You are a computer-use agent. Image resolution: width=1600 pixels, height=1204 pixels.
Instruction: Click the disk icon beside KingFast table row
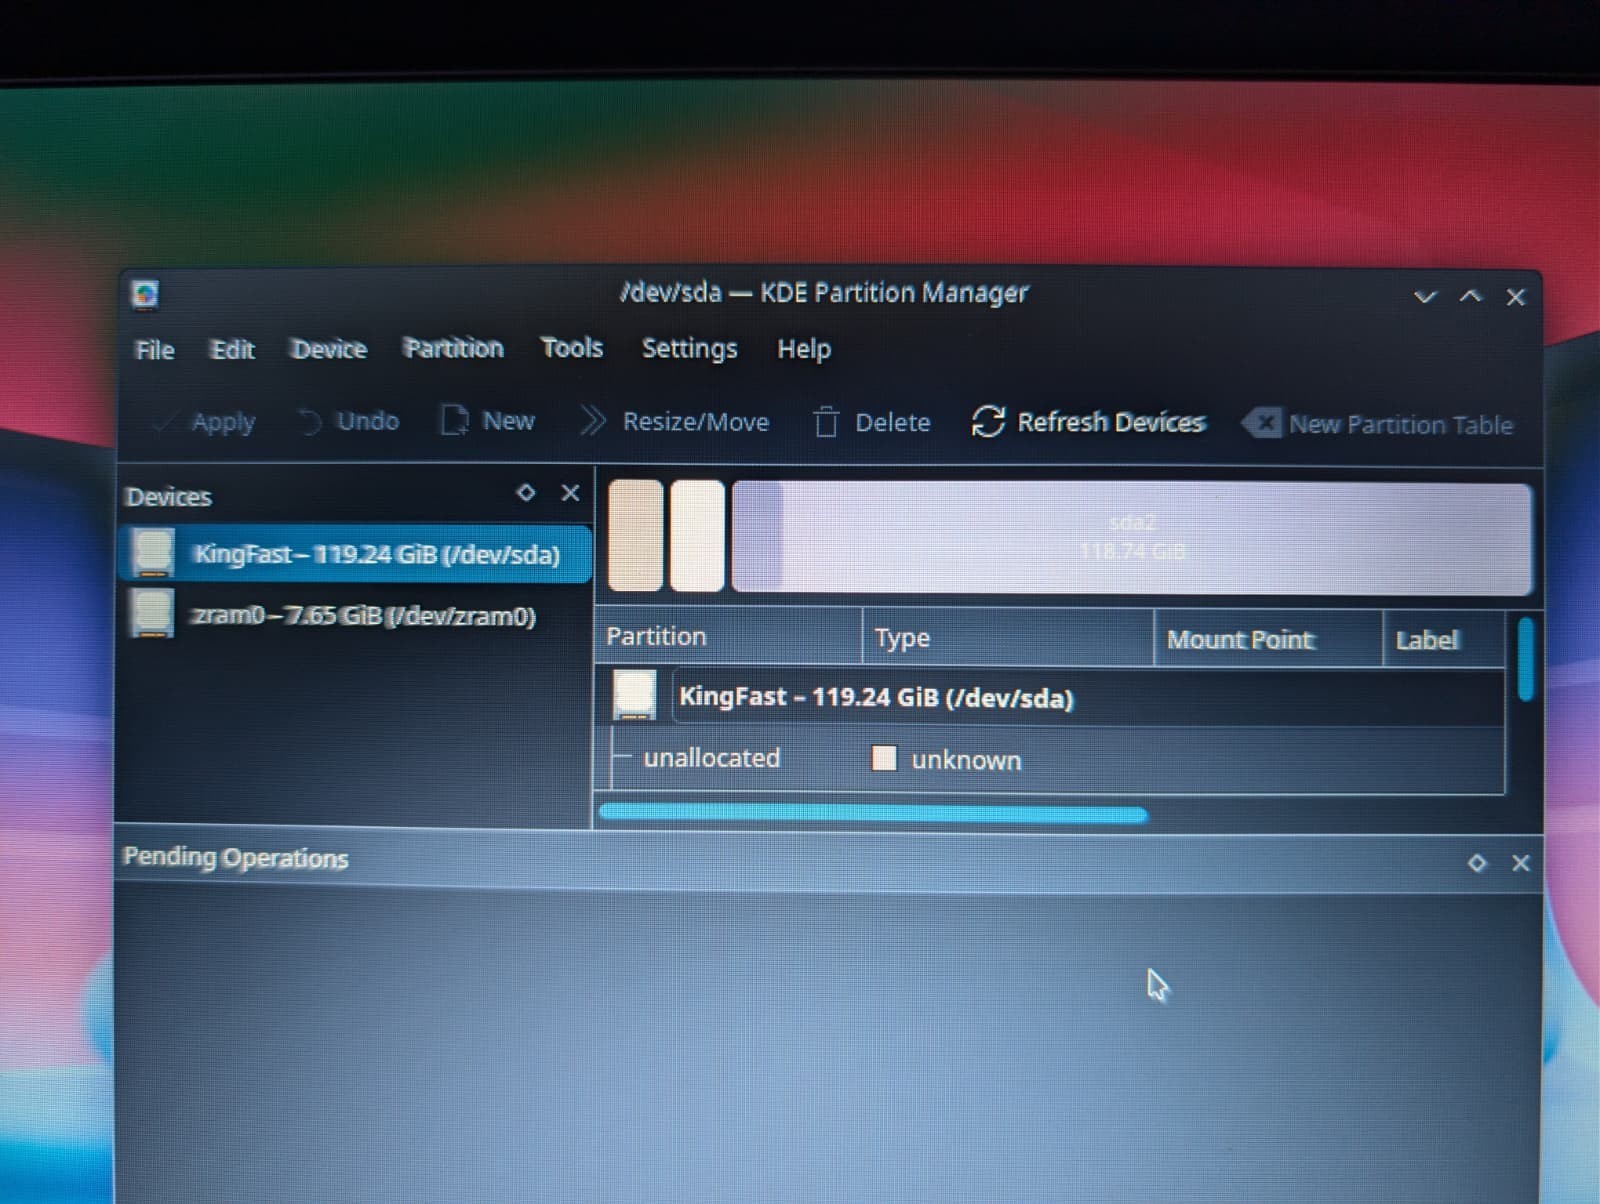tap(634, 696)
